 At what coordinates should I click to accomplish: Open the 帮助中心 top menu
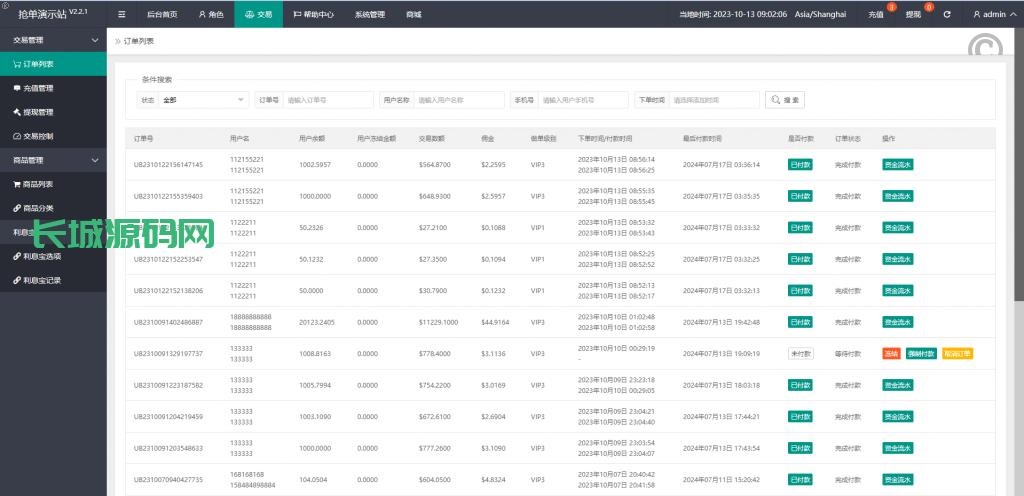(316, 14)
